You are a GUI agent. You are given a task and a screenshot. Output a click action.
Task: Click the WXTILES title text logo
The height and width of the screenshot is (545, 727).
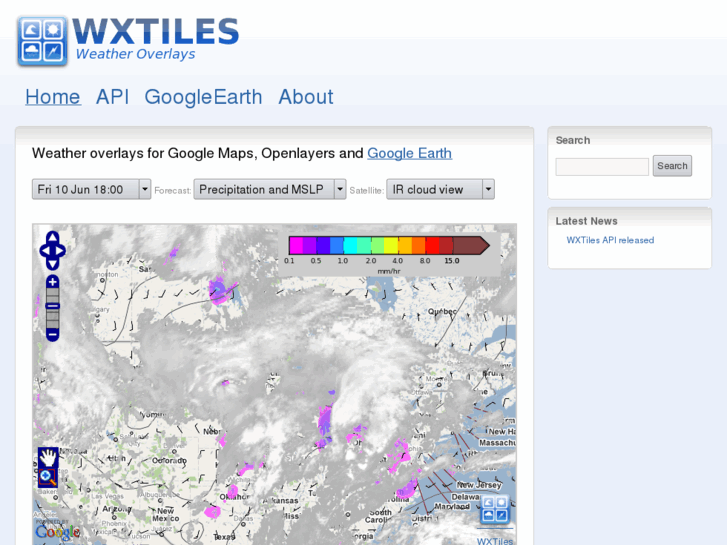(156, 32)
